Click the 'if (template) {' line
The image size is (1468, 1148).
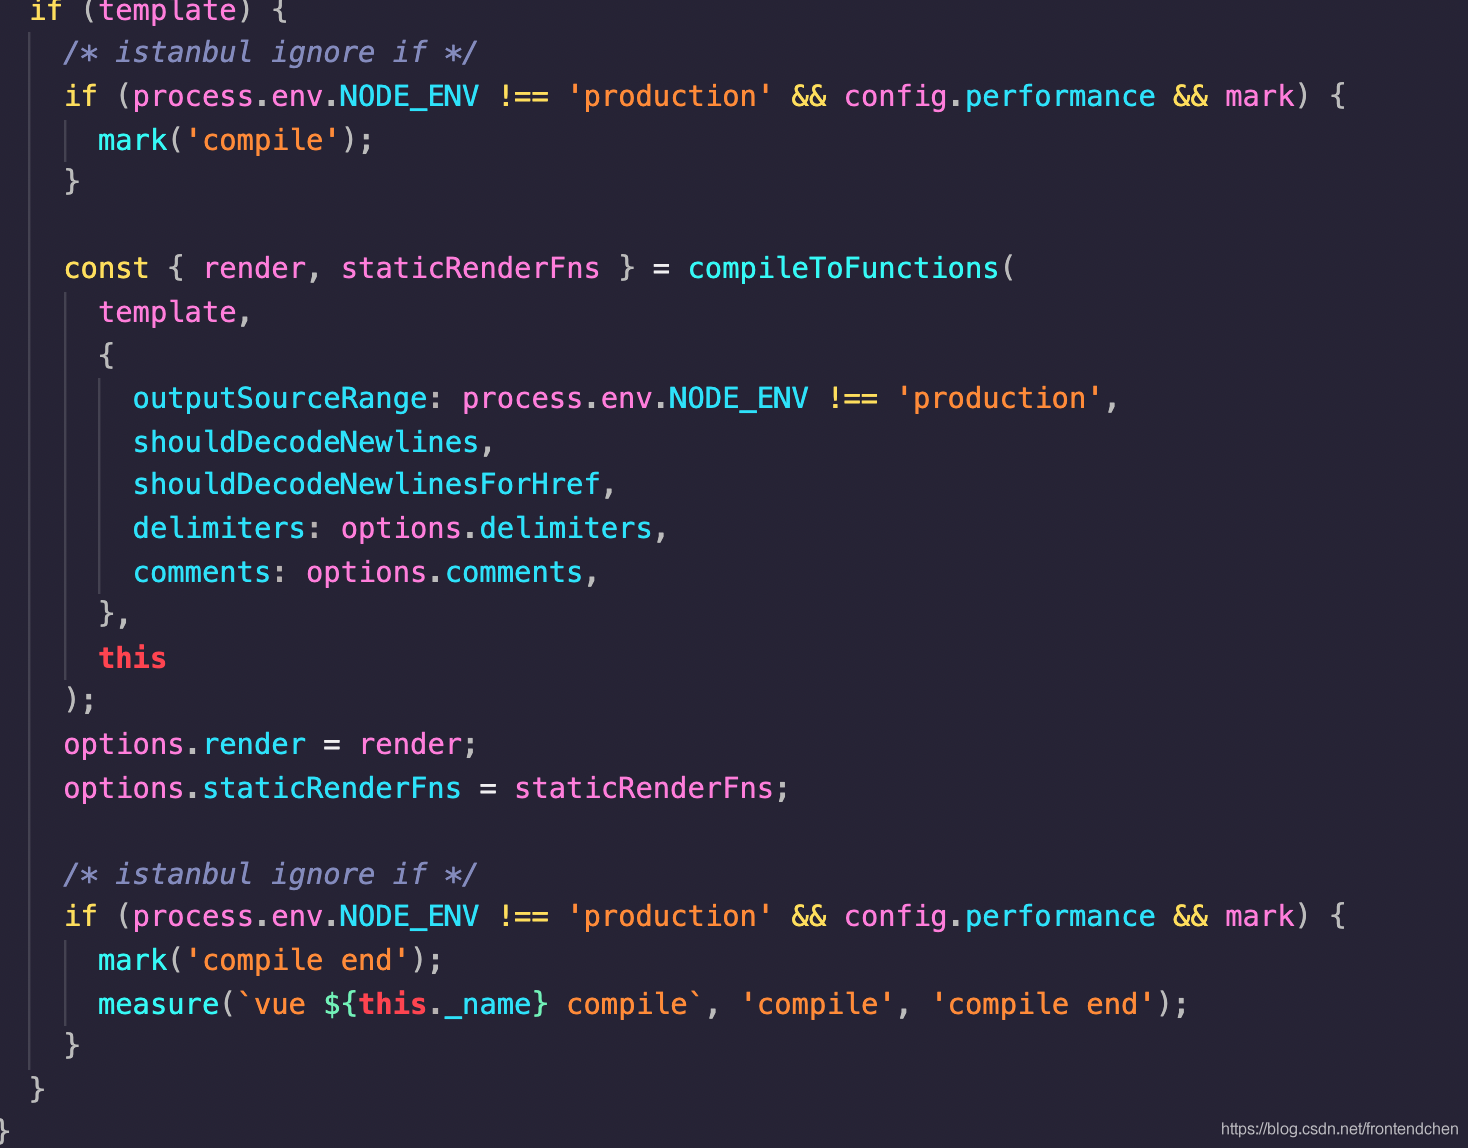tap(158, 12)
